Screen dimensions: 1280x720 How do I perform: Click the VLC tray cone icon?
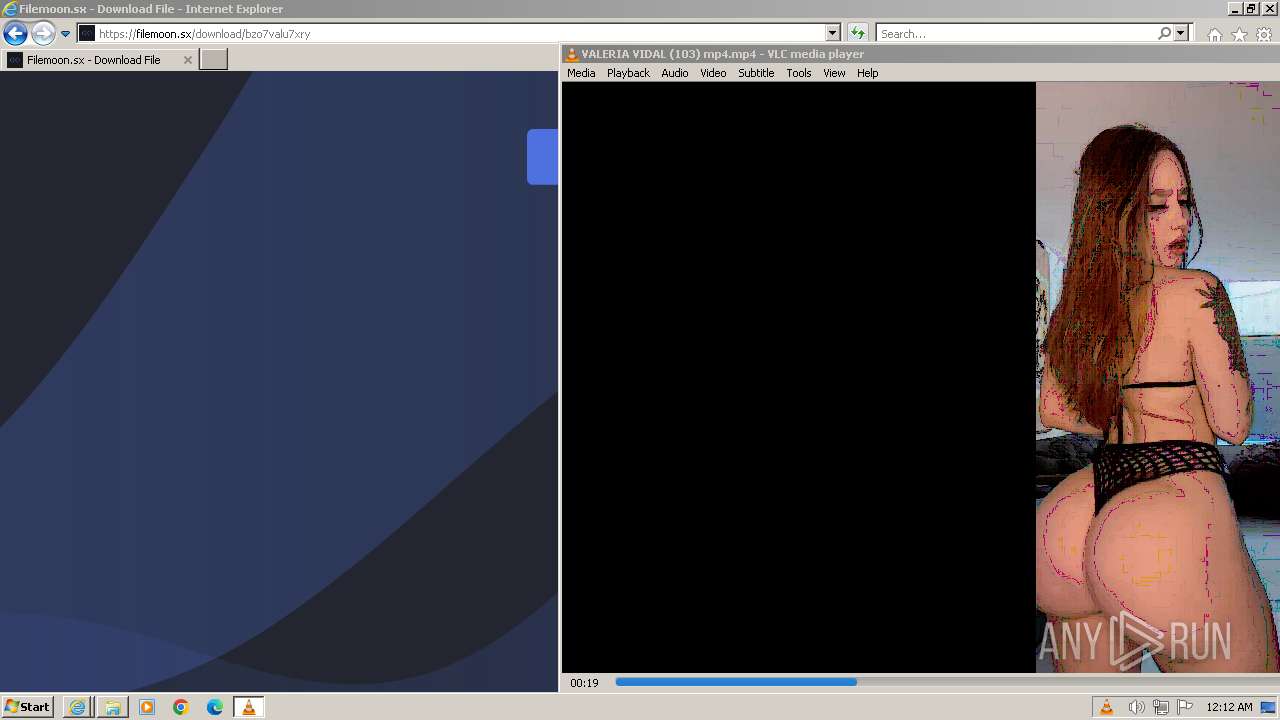1106,707
